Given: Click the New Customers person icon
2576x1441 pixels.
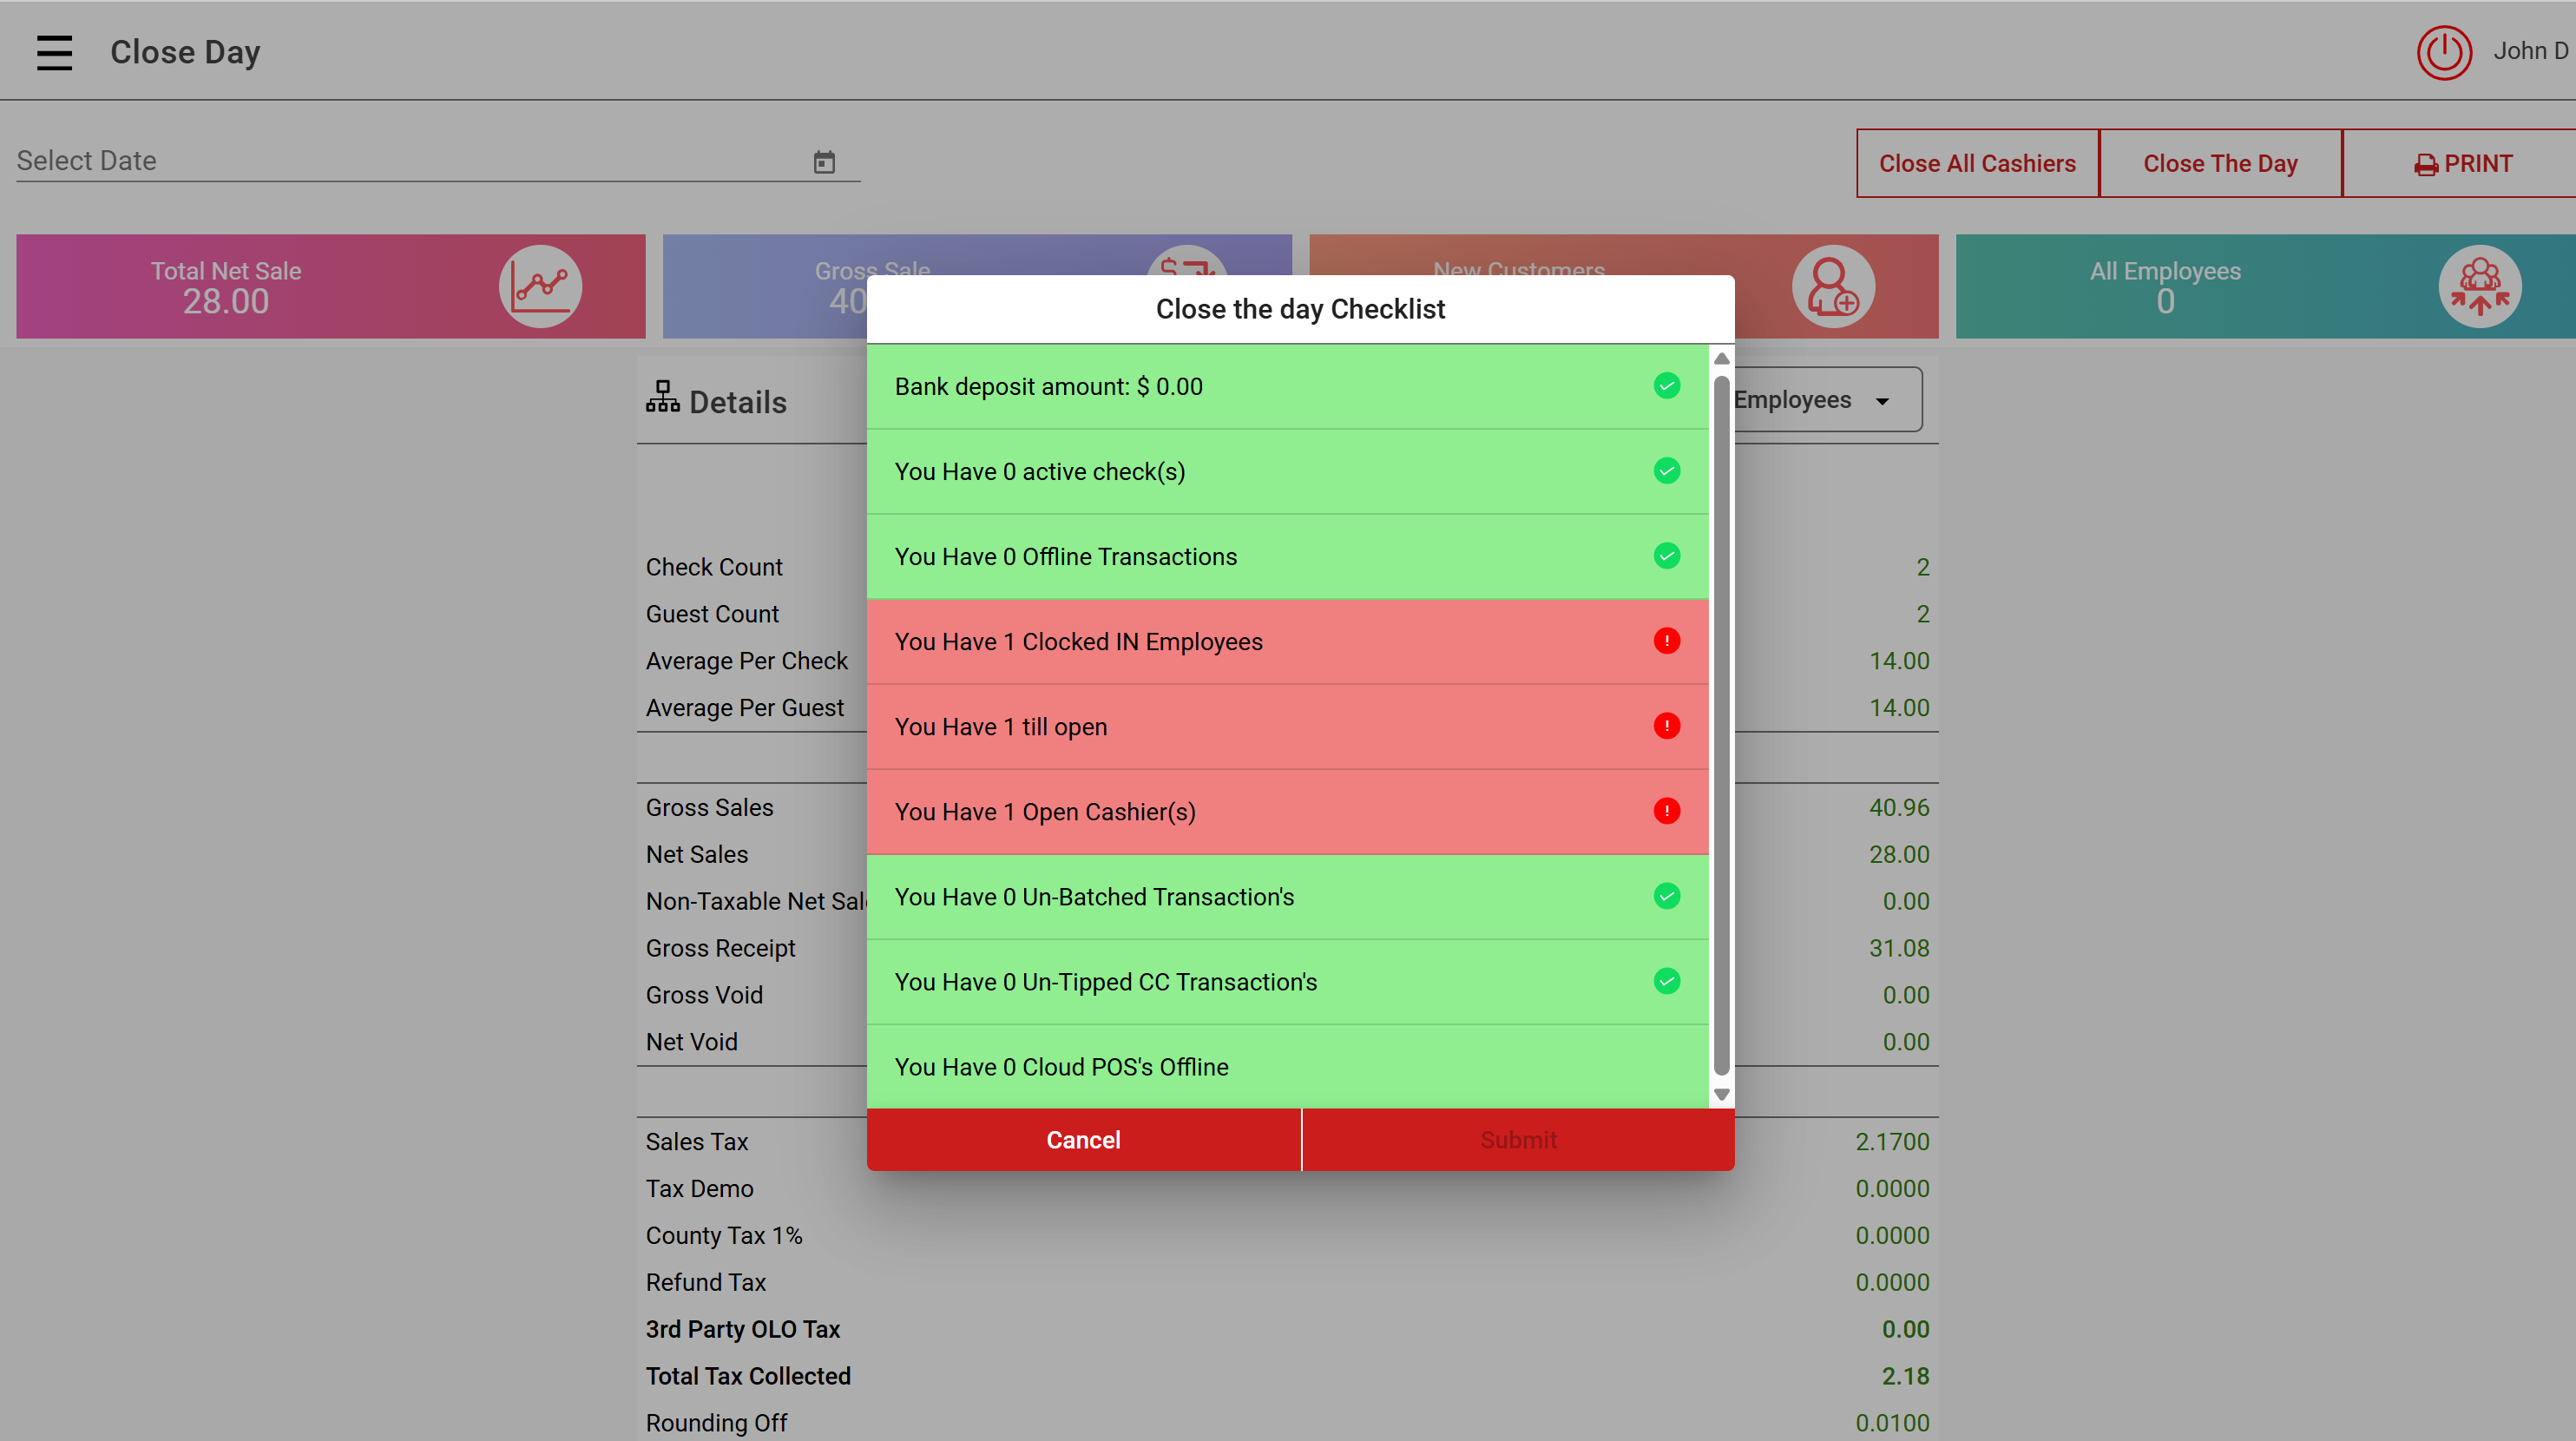Looking at the screenshot, I should (1832, 286).
